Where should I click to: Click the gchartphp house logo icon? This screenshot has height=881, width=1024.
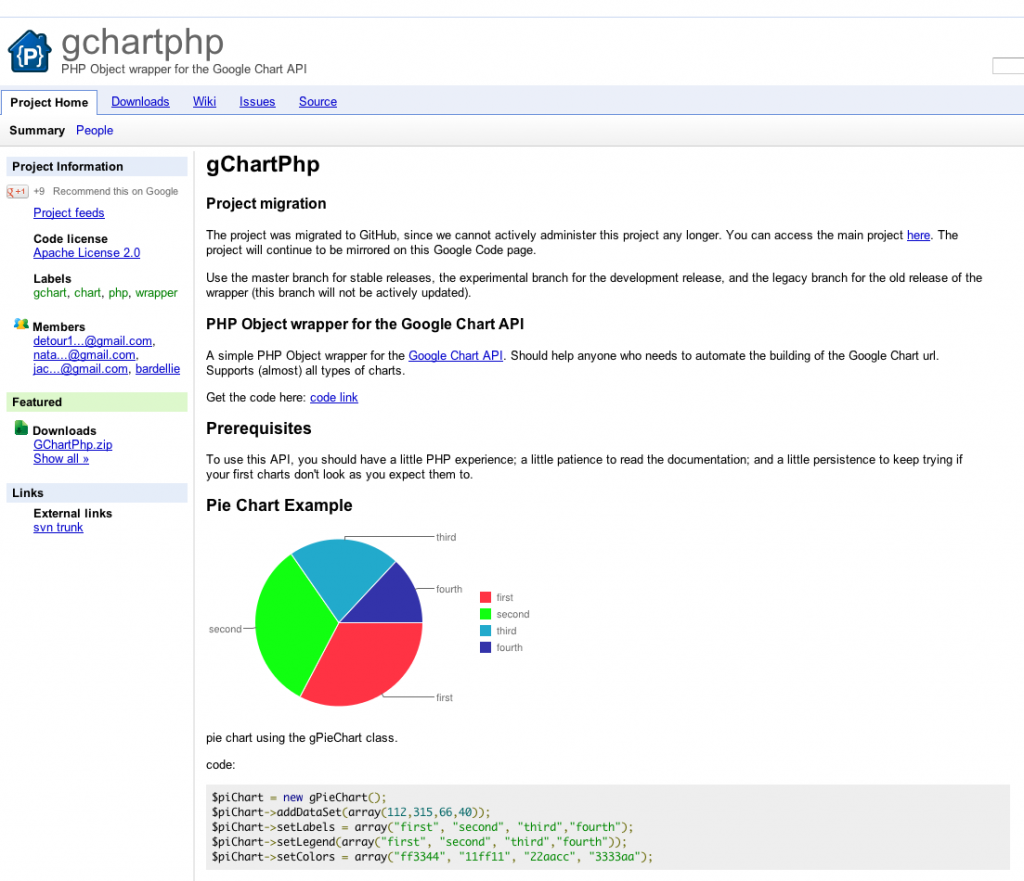[29, 50]
